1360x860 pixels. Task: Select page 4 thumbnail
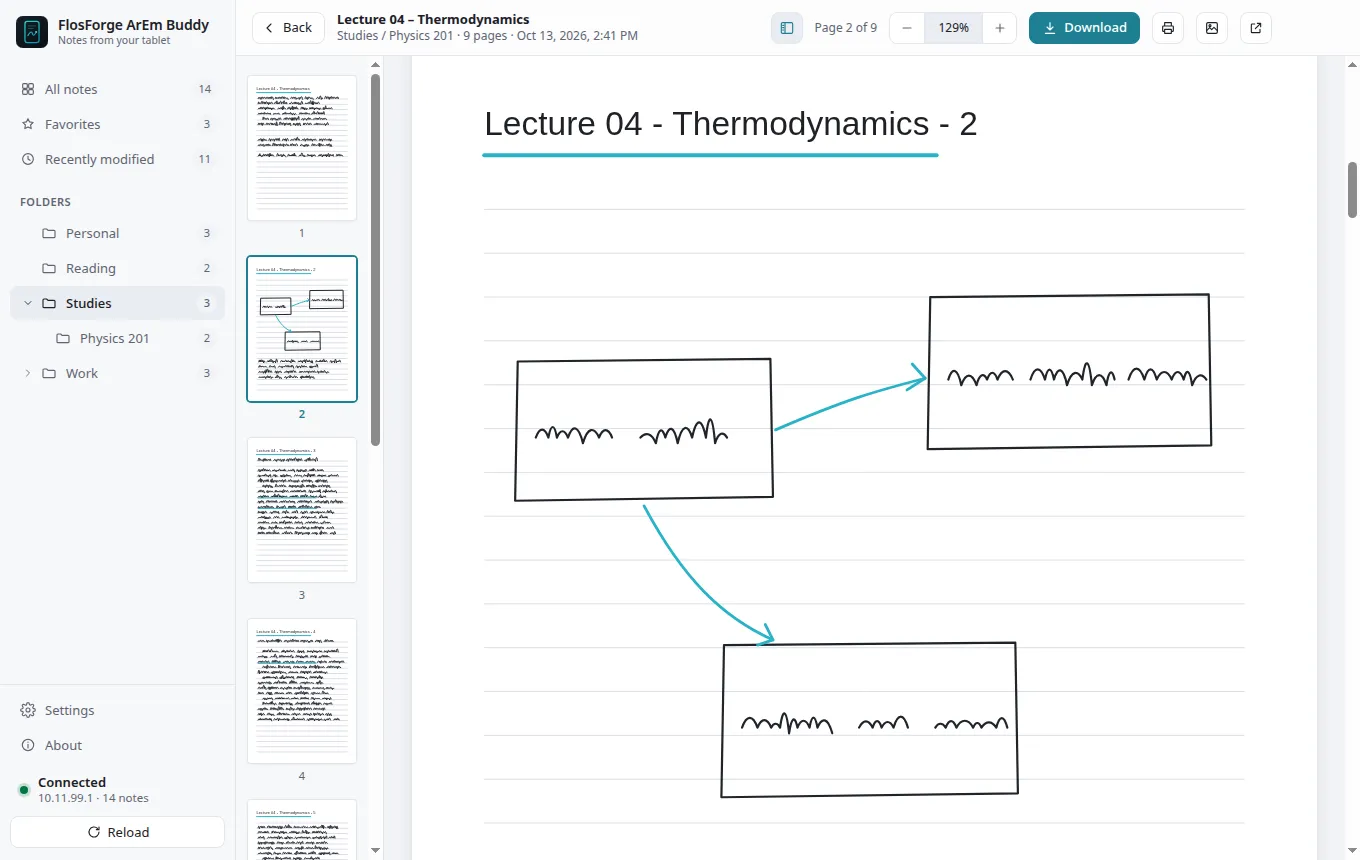[x=302, y=691]
